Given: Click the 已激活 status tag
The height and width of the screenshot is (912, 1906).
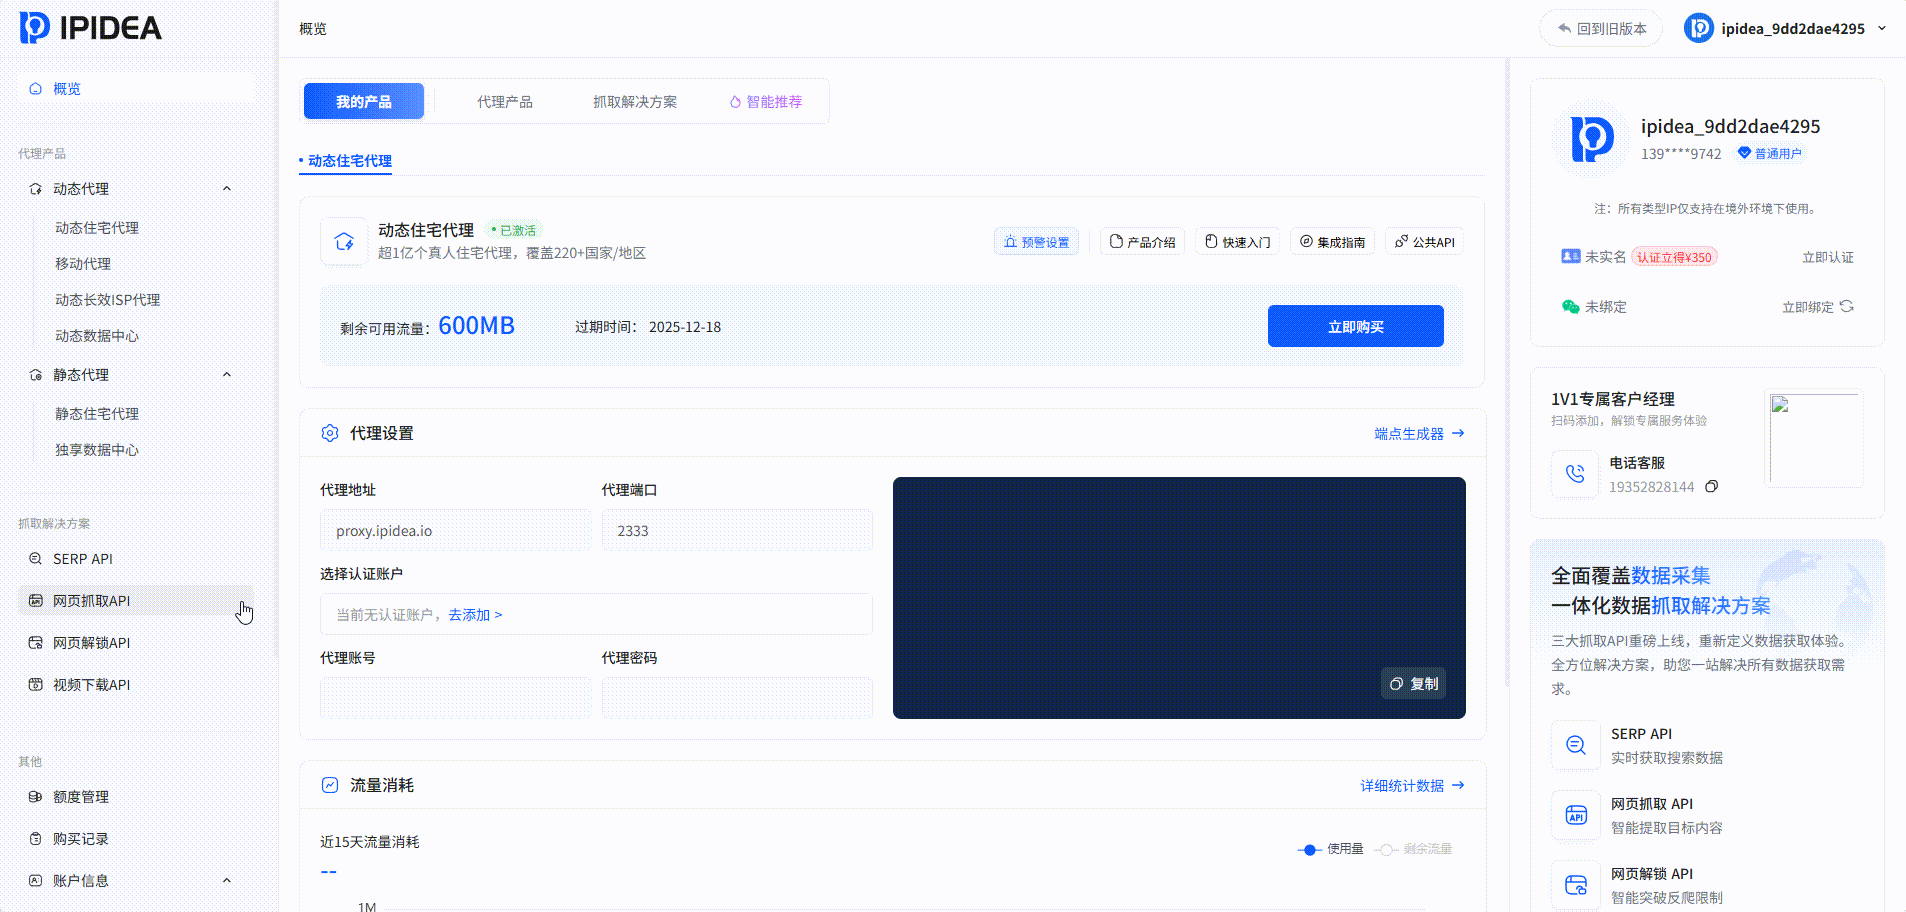Looking at the screenshot, I should point(514,230).
